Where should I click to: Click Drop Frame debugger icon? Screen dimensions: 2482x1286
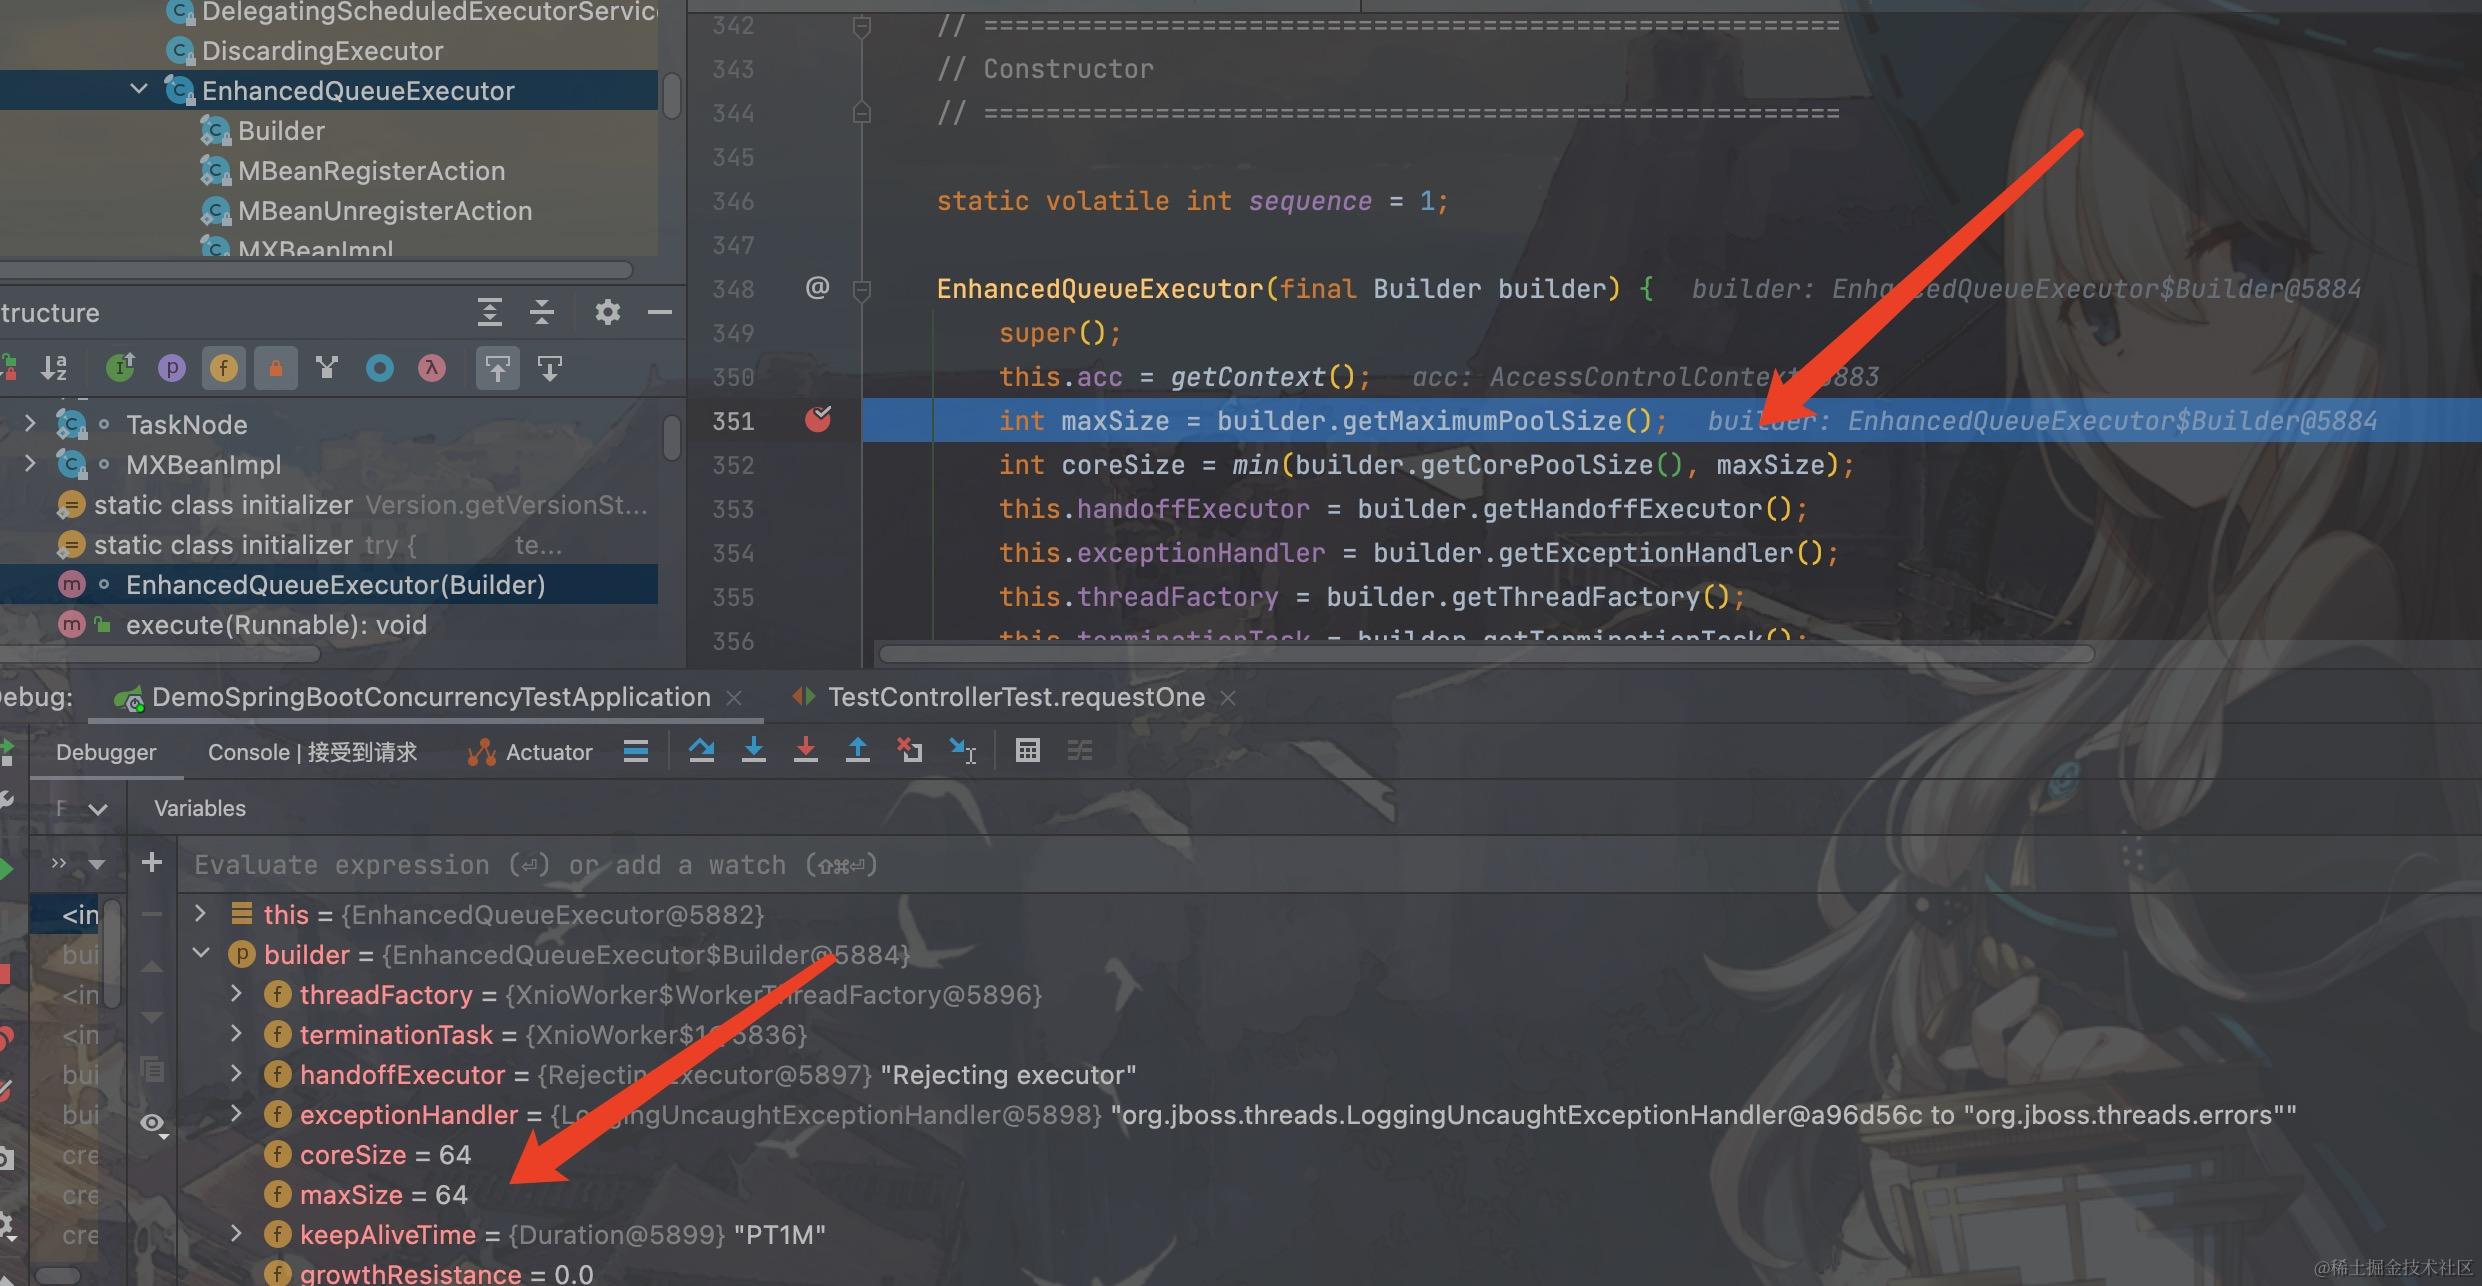click(x=910, y=750)
